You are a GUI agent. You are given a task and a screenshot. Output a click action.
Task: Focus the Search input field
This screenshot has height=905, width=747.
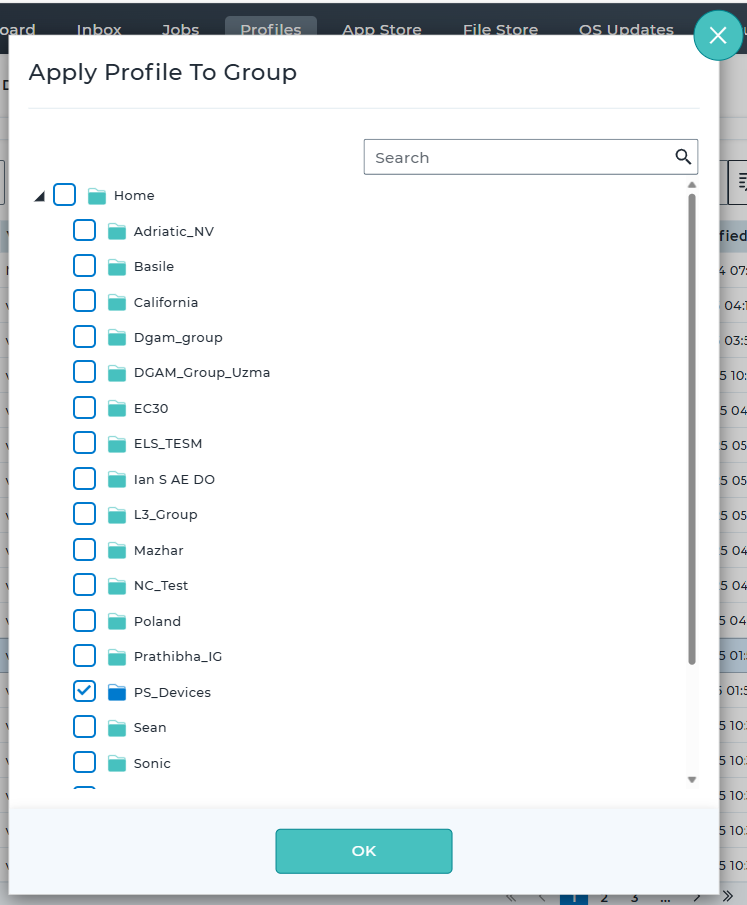[x=518, y=157]
